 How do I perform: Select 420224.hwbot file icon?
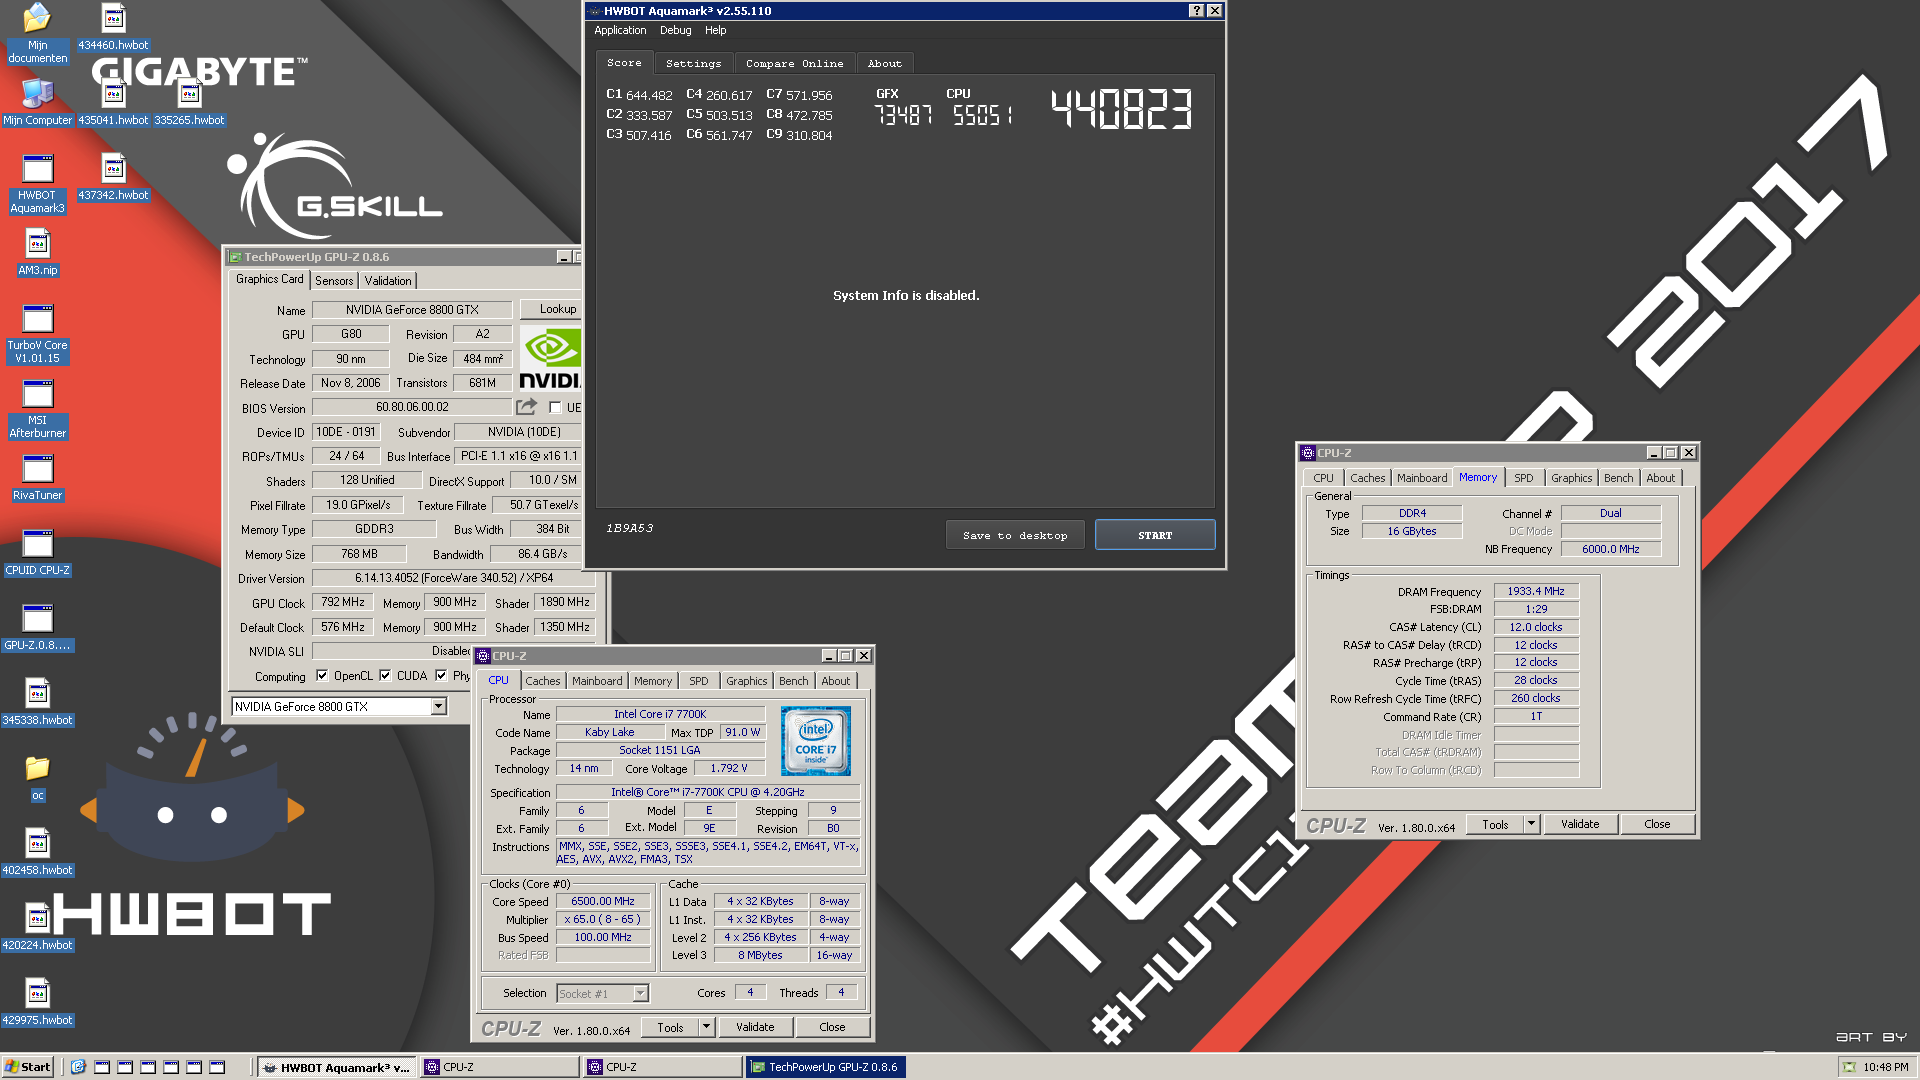pyautogui.click(x=37, y=926)
